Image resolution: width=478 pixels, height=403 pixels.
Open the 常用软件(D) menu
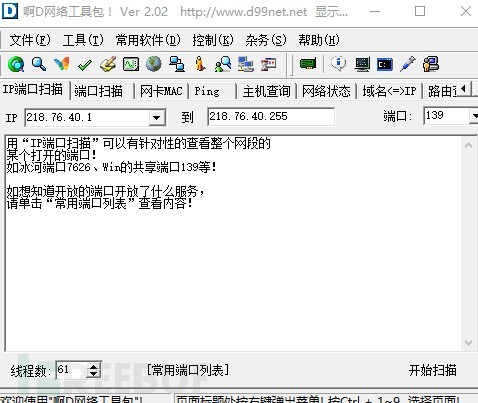tap(148, 40)
